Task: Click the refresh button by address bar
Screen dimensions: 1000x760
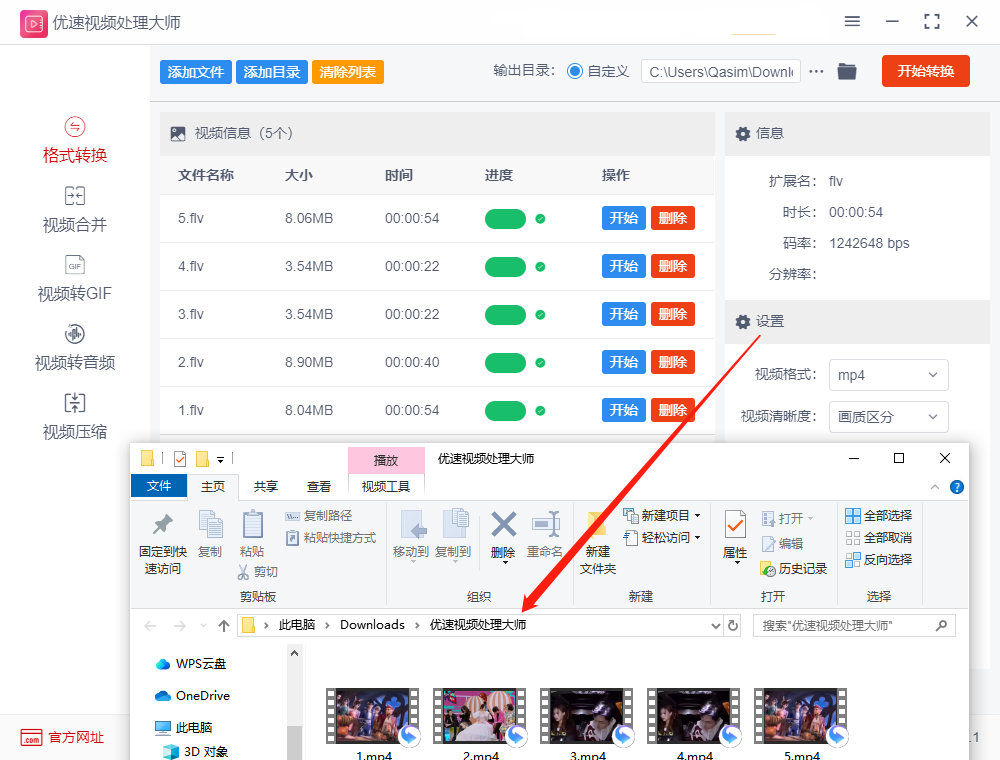Action: 733,625
